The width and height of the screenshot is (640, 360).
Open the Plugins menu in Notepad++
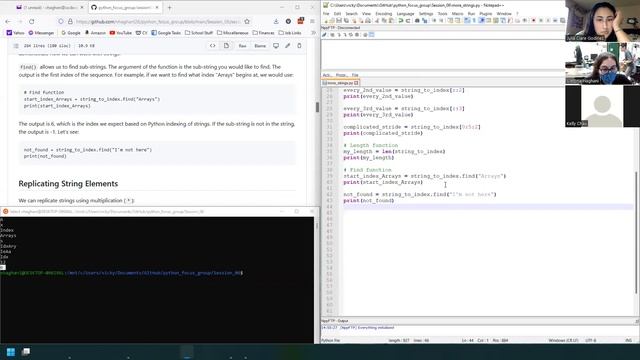[x=485, y=13]
